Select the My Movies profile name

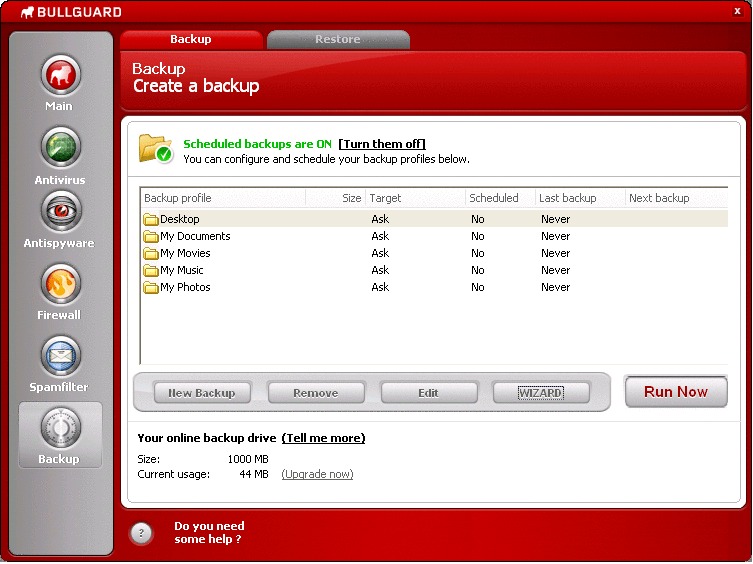(185, 253)
